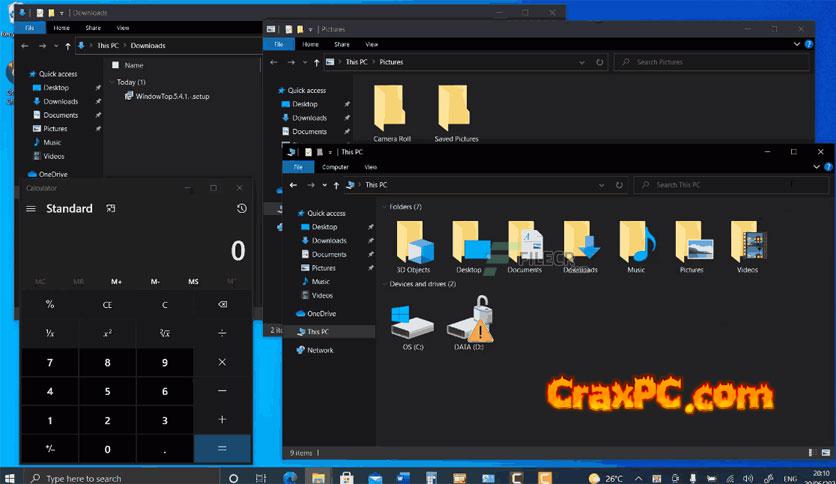This screenshot has width=836, height=484.
Task: Click the Up arrow in This PC window
Action: pyautogui.click(x=338, y=185)
